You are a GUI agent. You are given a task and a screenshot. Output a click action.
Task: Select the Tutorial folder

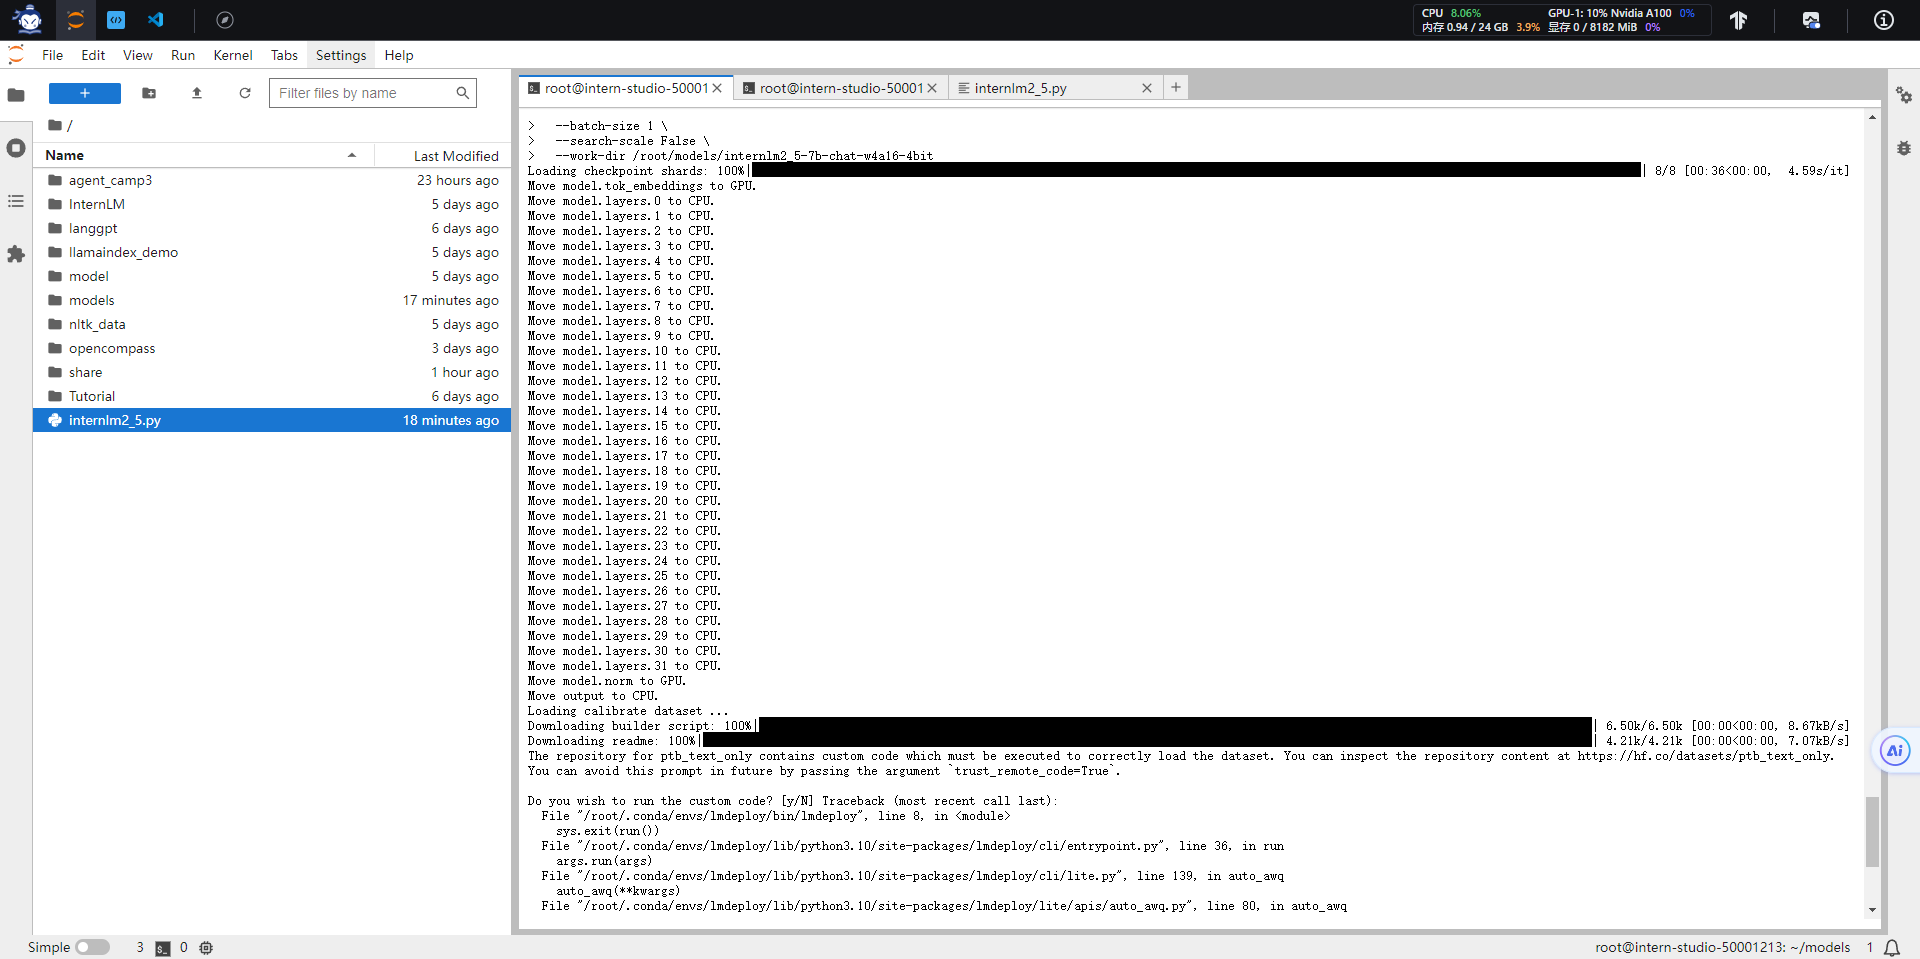pos(272,396)
